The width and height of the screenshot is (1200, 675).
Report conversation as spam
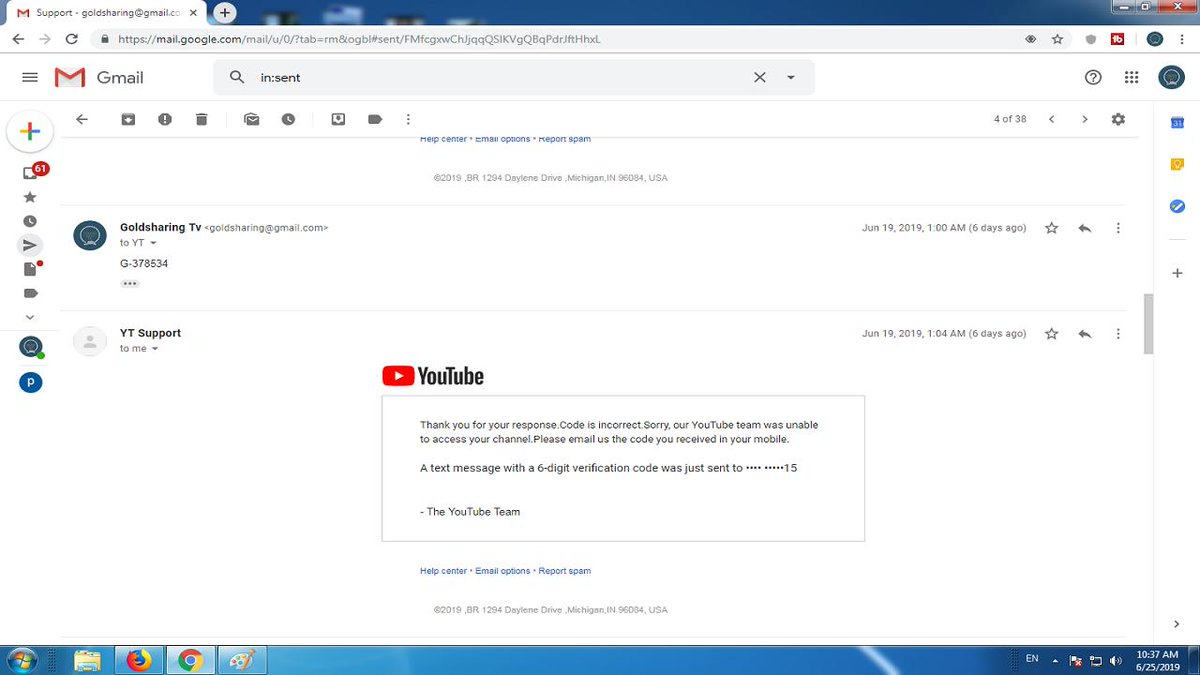point(165,119)
